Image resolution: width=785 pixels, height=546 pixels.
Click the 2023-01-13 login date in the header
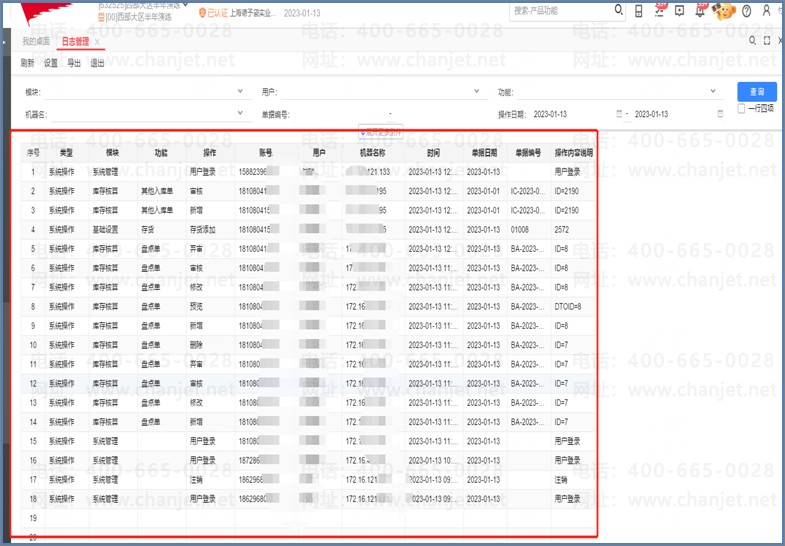[x=302, y=14]
